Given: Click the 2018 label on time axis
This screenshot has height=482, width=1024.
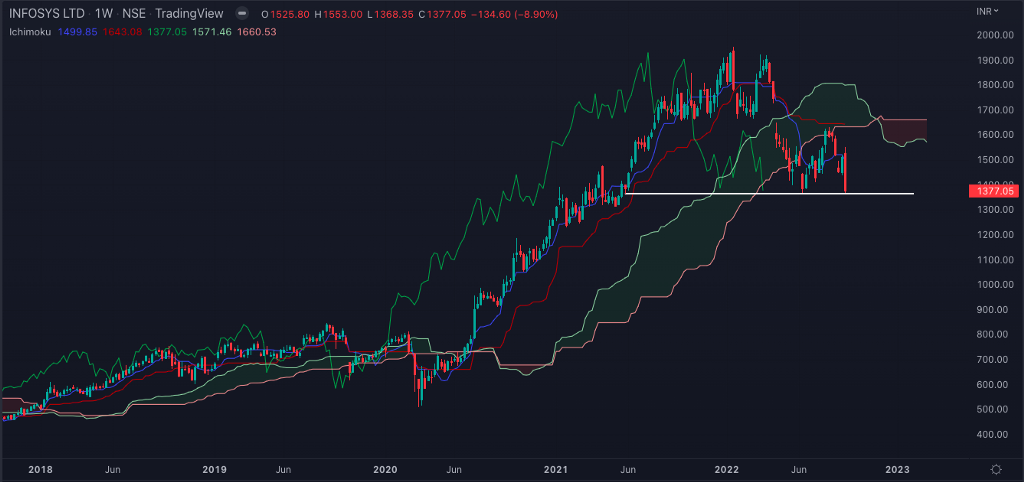Looking at the screenshot, I should pyautogui.click(x=41, y=470).
